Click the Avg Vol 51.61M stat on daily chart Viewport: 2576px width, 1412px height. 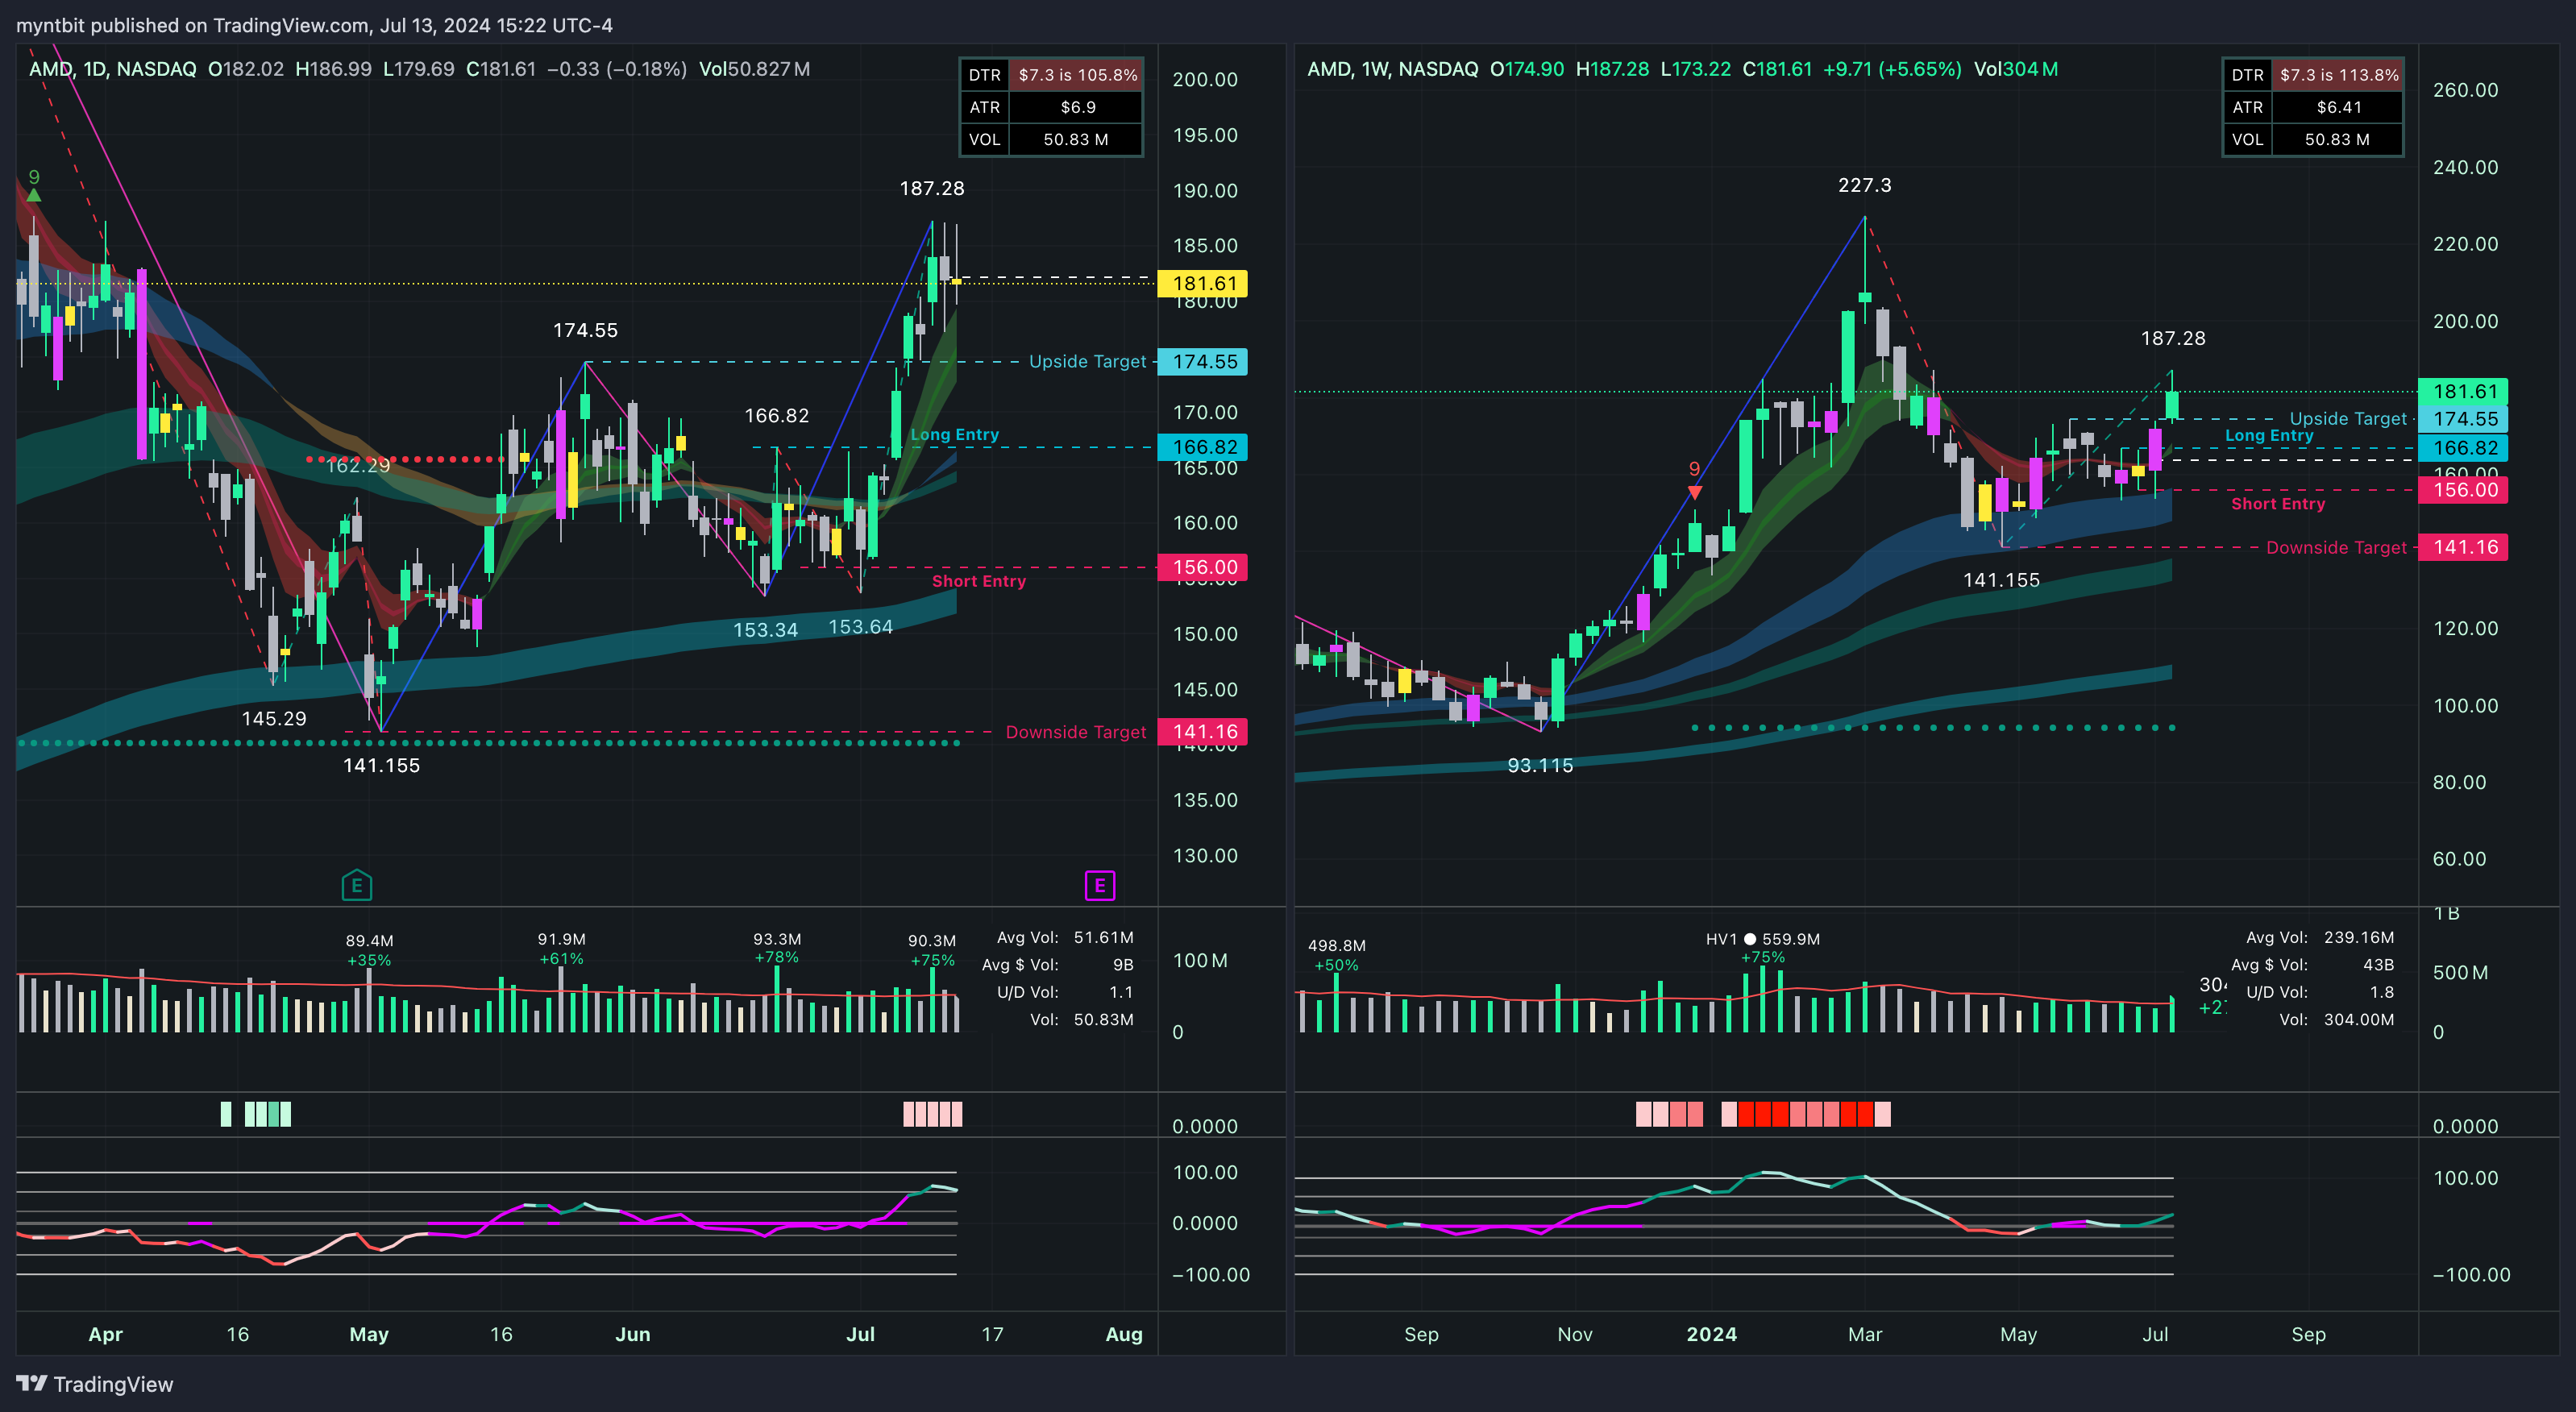(x=1064, y=937)
